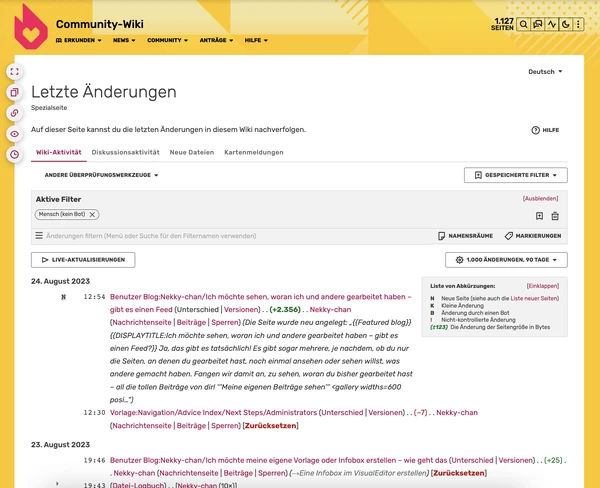
Task: Click Sperren link in 12:54 entry
Action: coord(225,322)
